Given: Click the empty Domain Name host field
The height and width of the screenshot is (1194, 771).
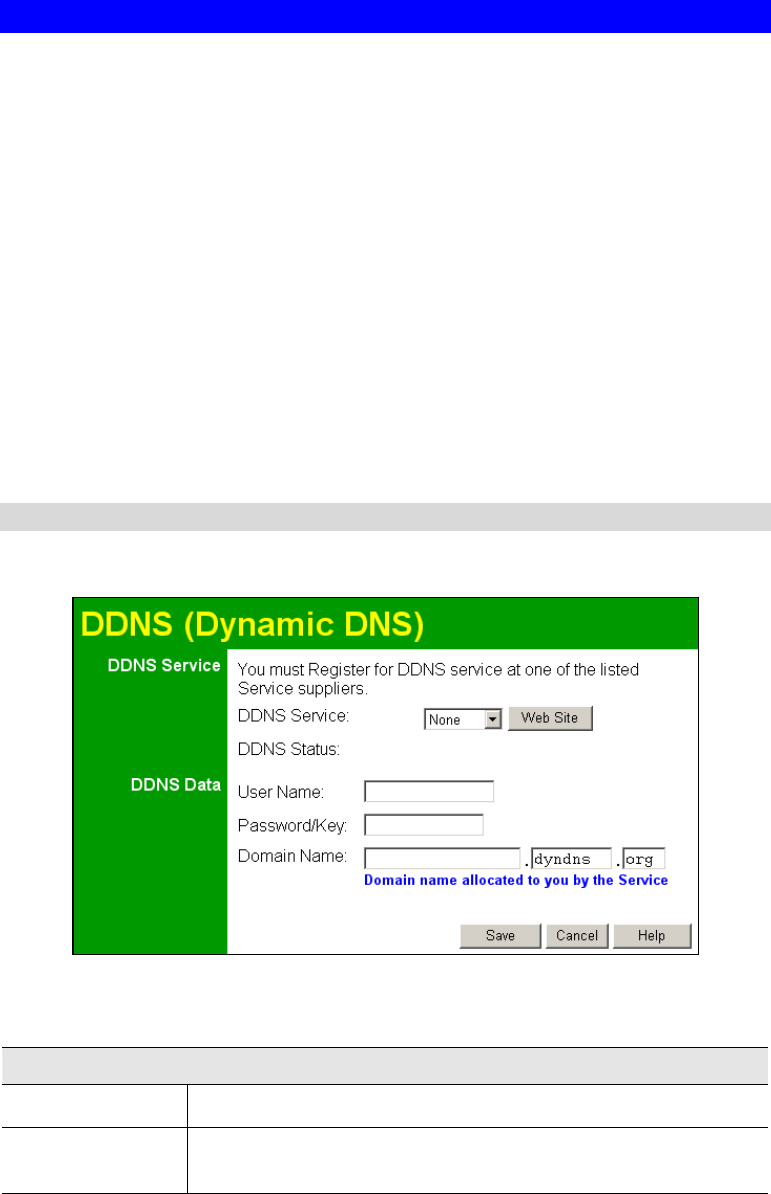Looking at the screenshot, I should (x=442, y=859).
